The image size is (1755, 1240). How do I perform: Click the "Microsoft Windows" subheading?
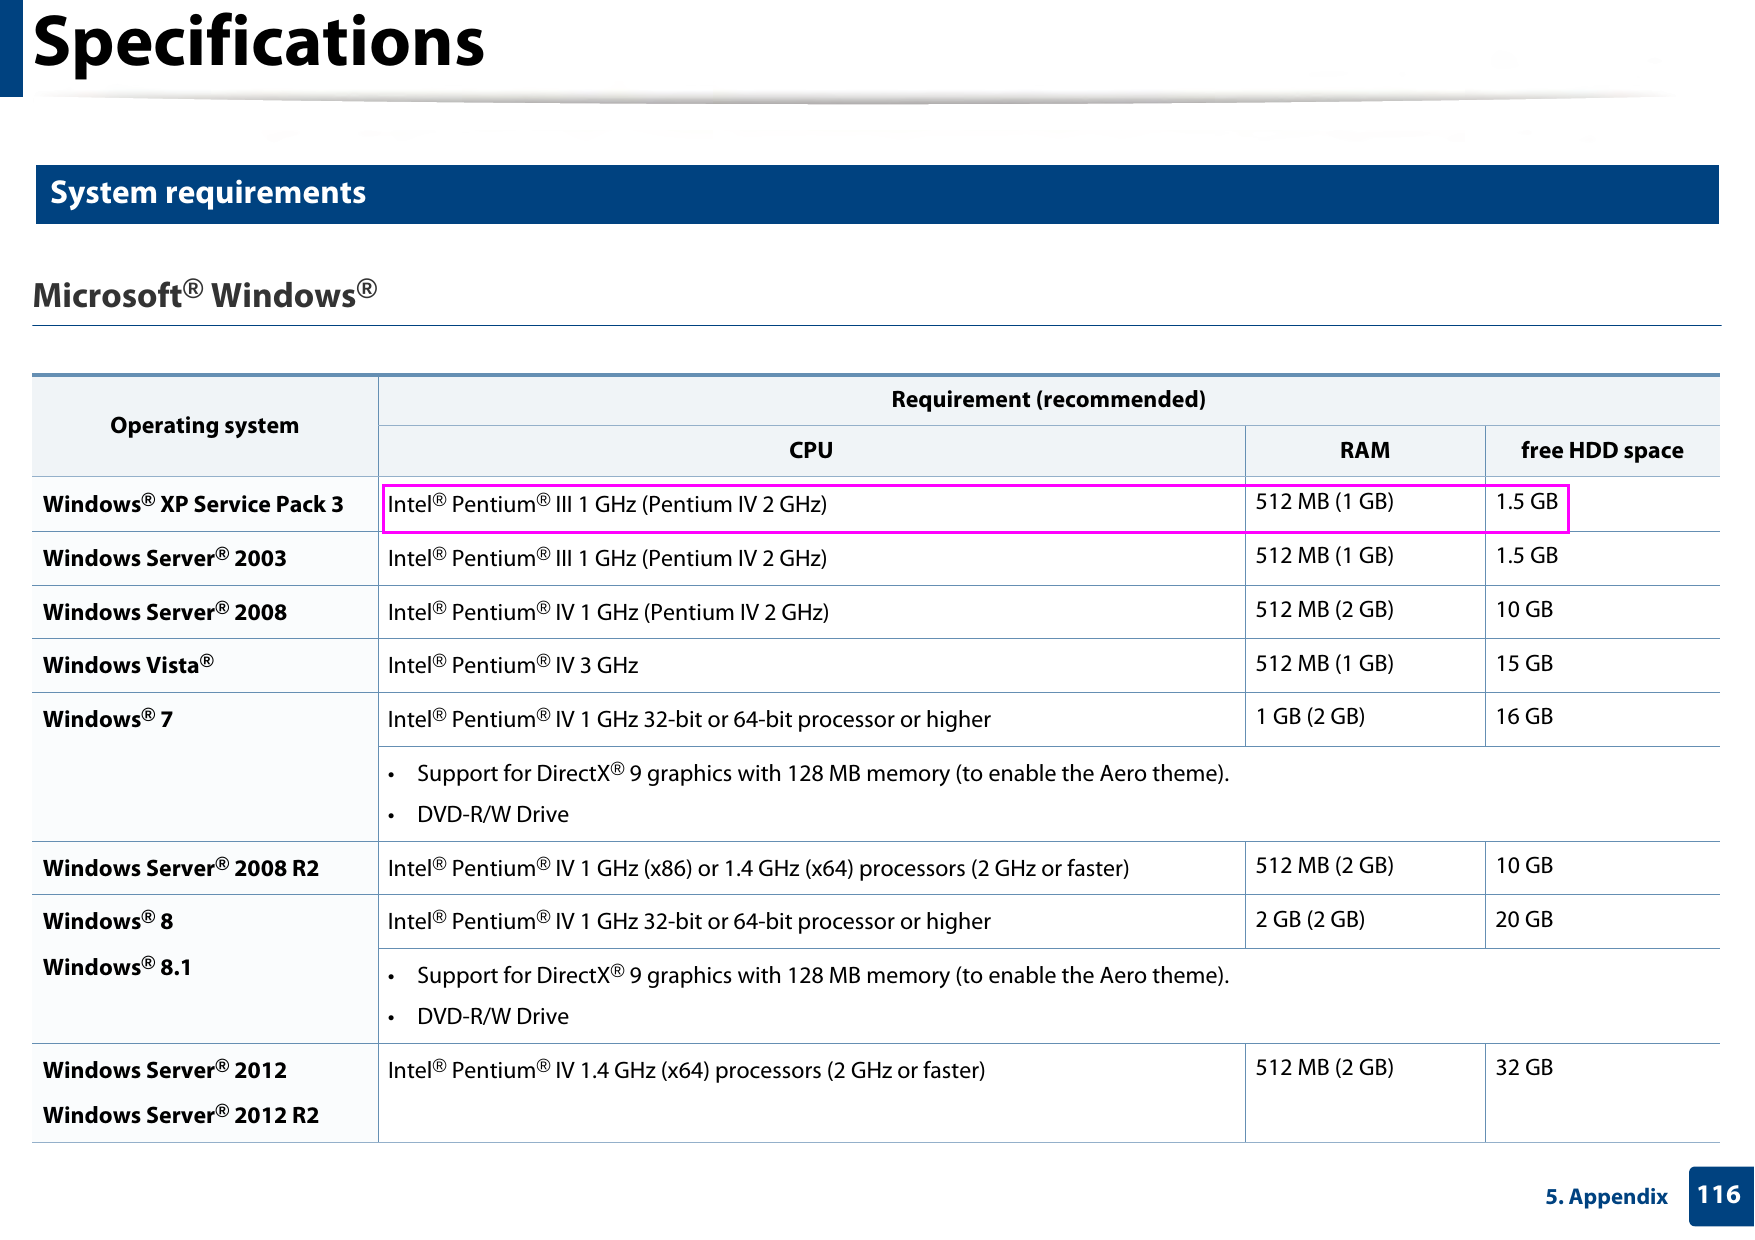[205, 294]
